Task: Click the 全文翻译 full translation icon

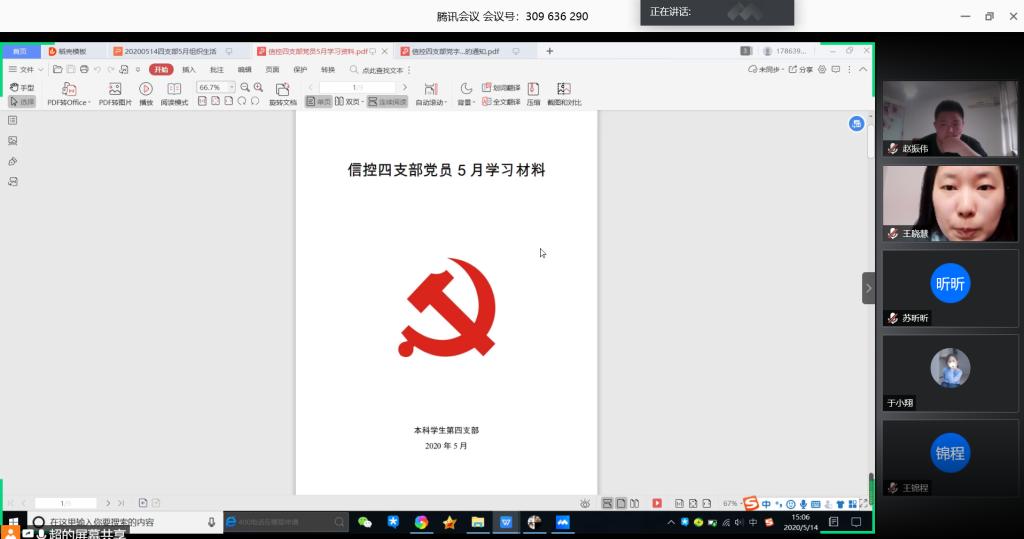Action: (501, 102)
